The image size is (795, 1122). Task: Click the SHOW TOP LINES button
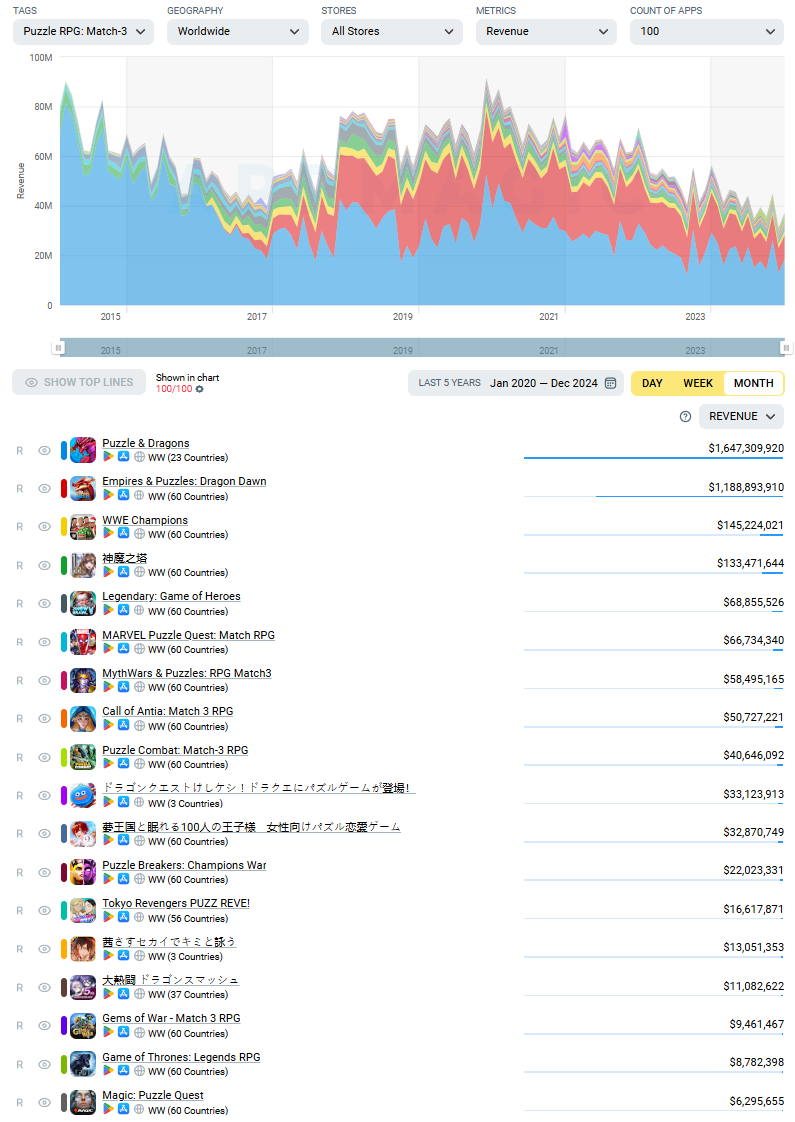(x=79, y=383)
